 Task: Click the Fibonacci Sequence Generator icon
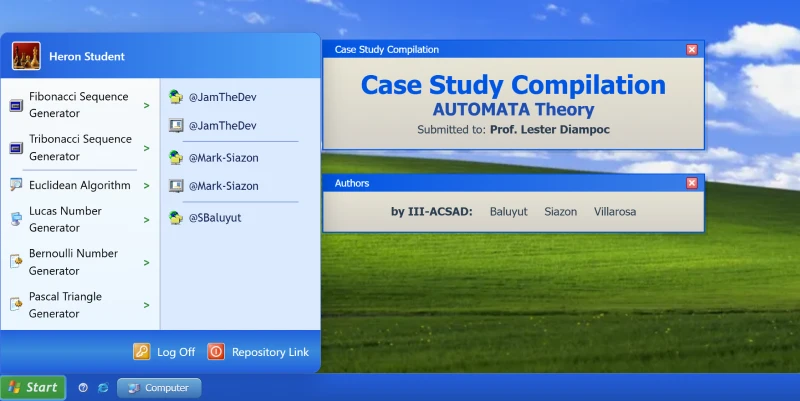click(16, 106)
